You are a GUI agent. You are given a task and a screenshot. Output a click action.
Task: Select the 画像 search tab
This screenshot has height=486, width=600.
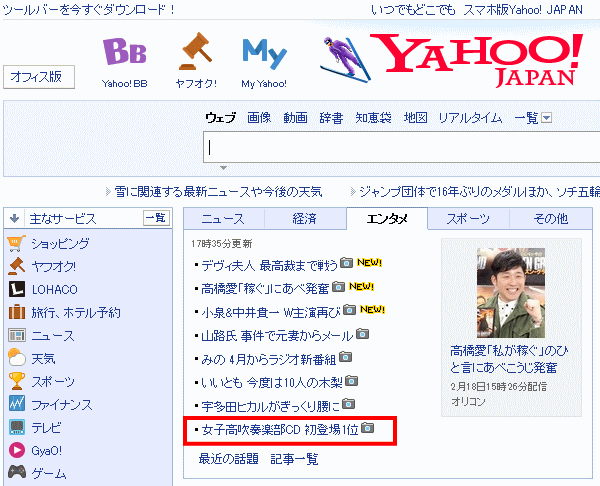259,117
